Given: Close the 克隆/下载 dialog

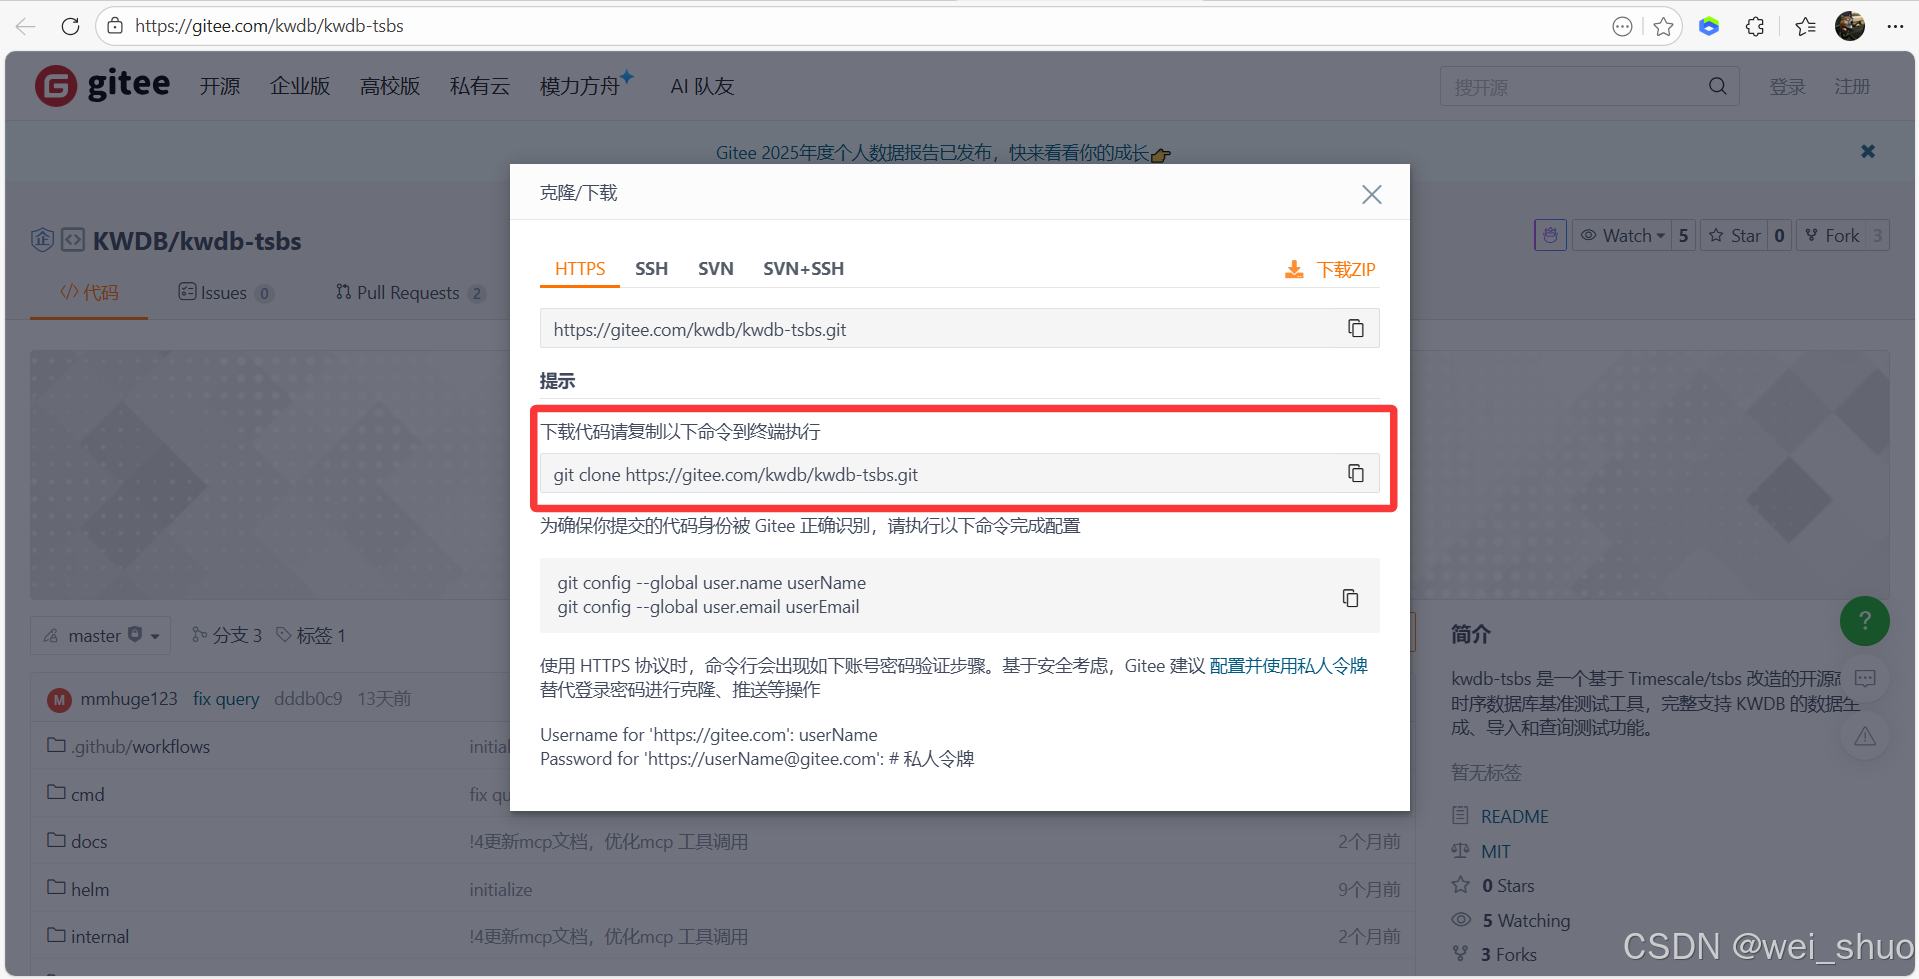Looking at the screenshot, I should coord(1371,194).
